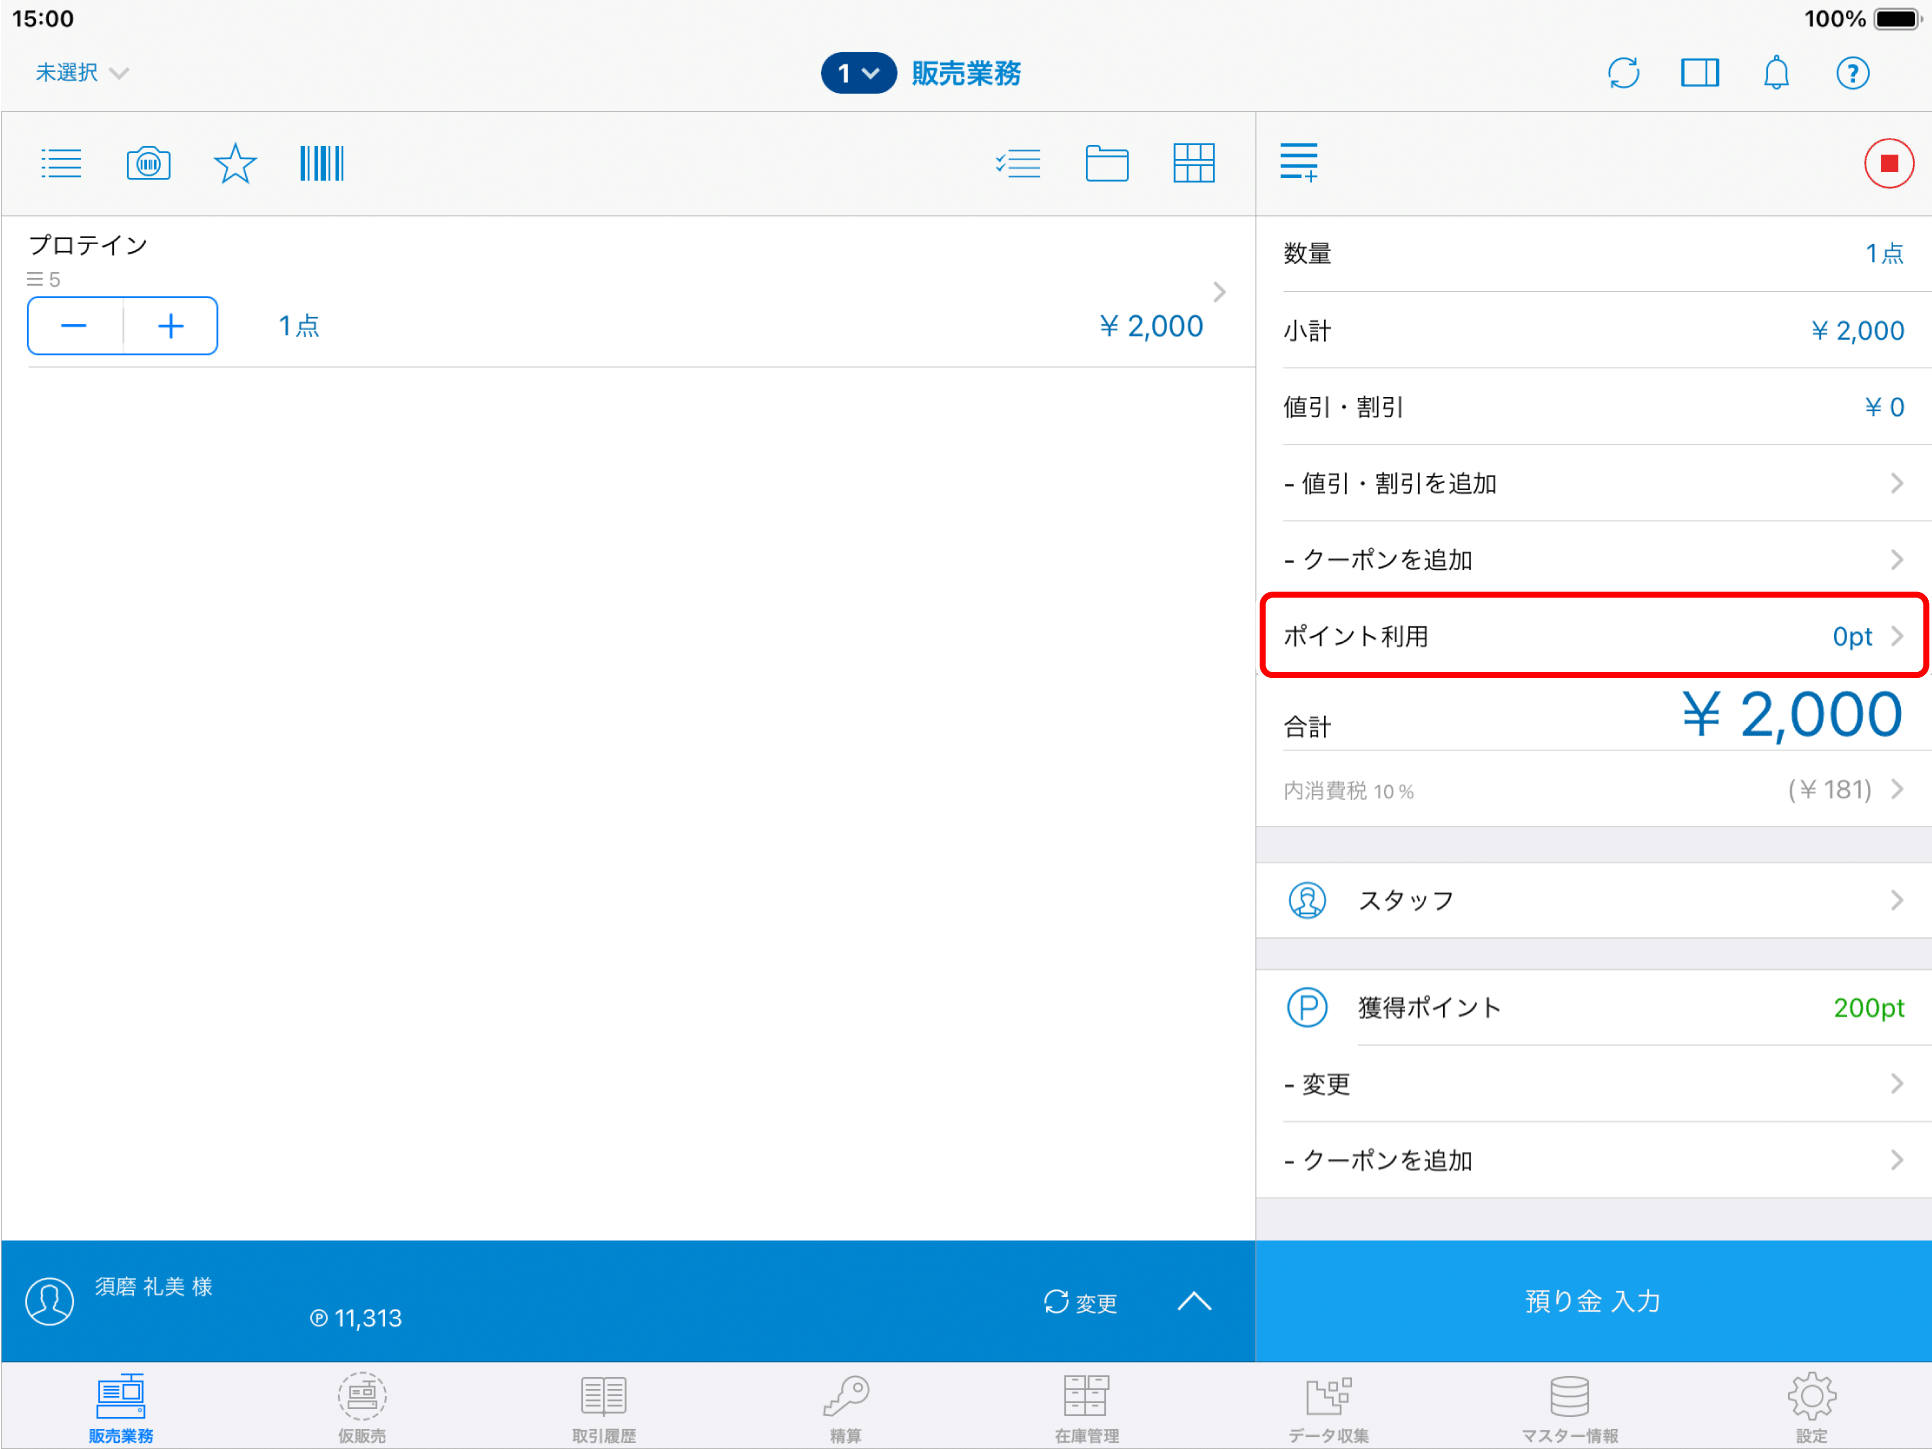The height and width of the screenshot is (1449, 1932).
Task: Switch to grid layout view icon
Action: [1193, 163]
